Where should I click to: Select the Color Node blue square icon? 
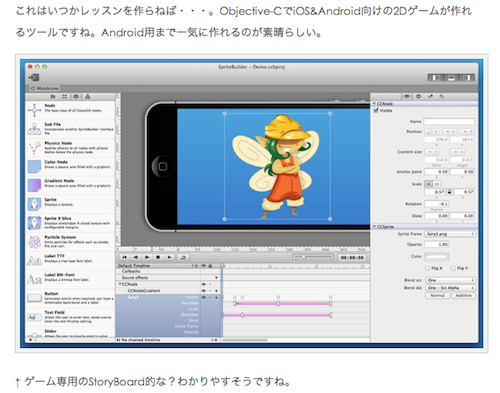click(x=34, y=166)
